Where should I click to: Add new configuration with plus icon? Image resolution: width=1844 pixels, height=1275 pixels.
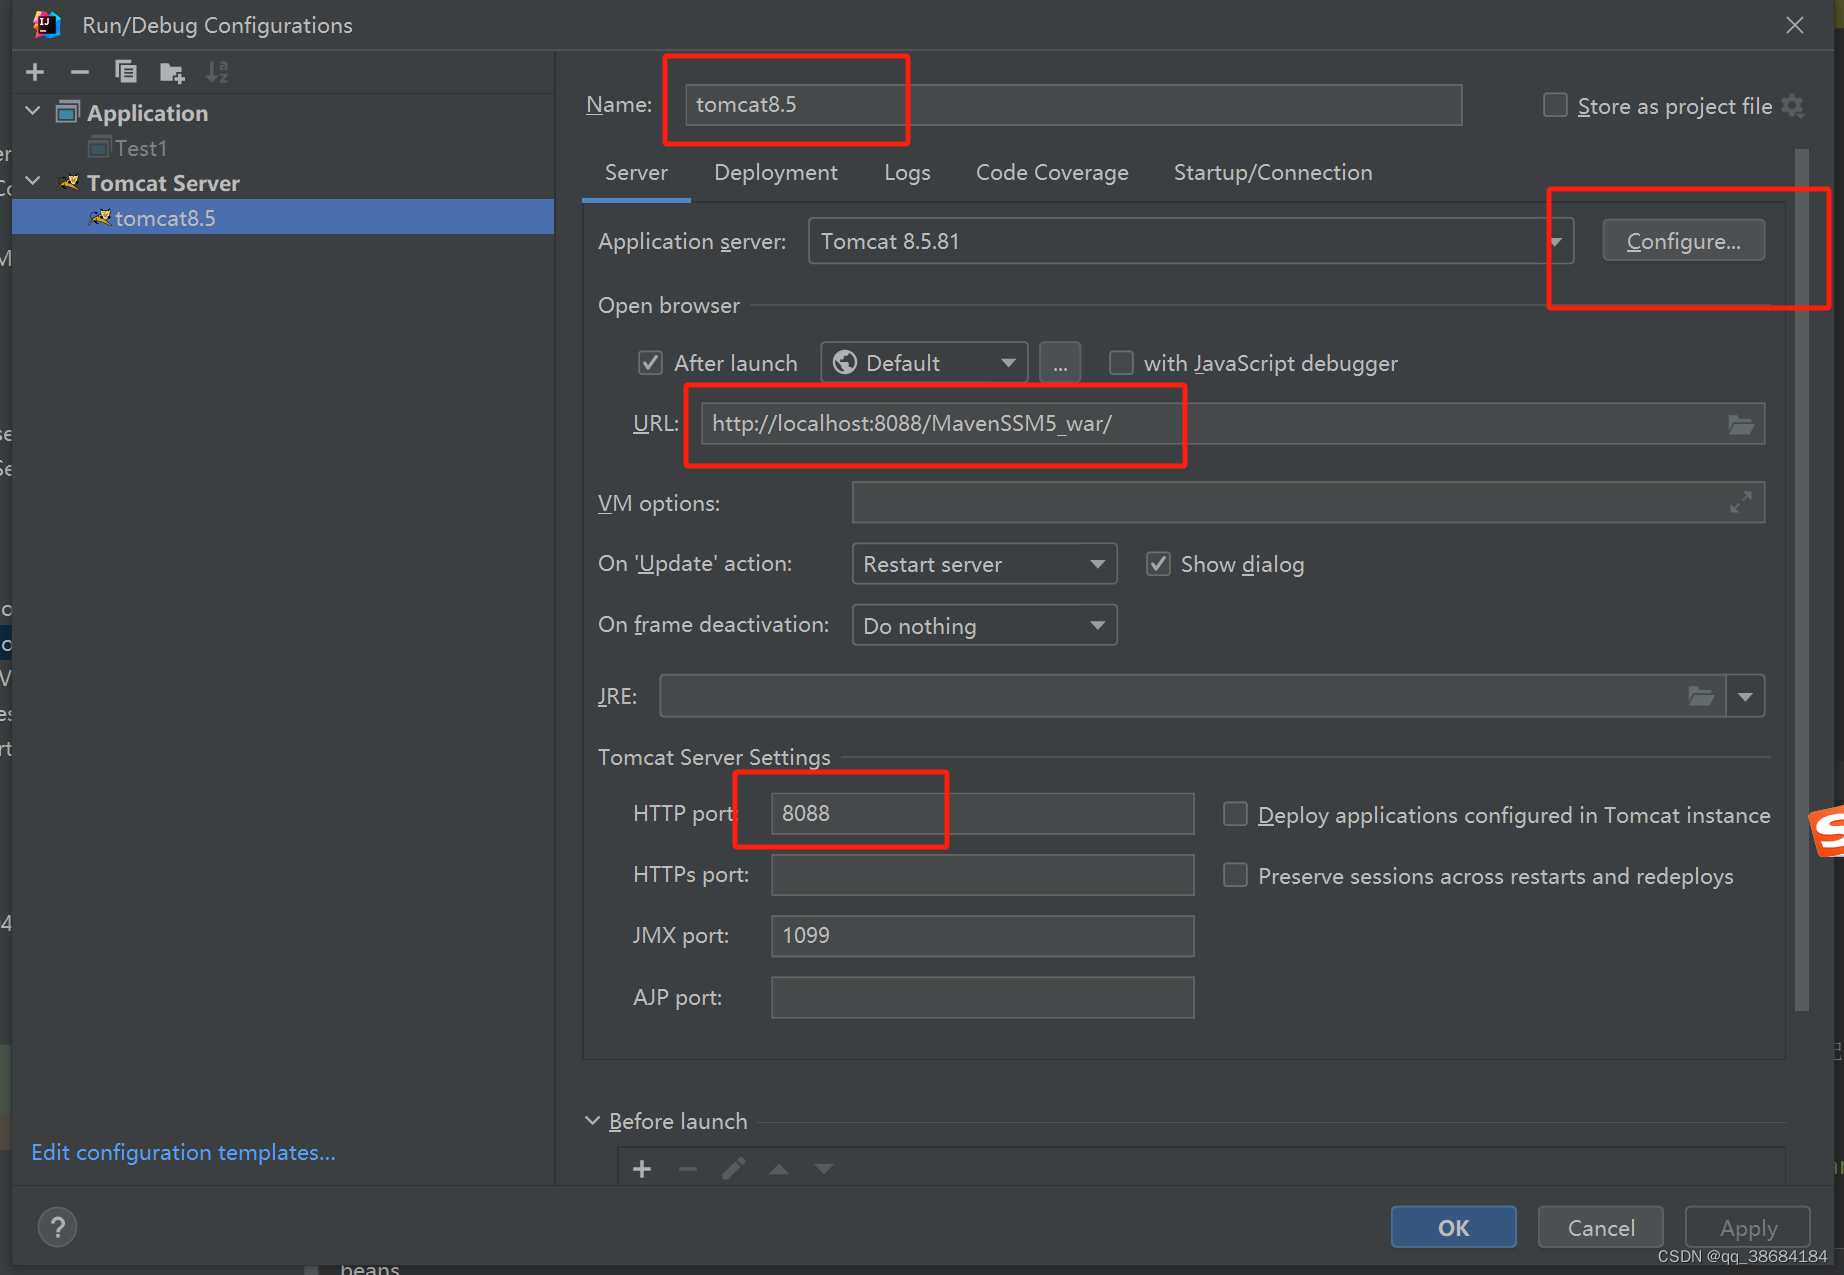click(35, 72)
